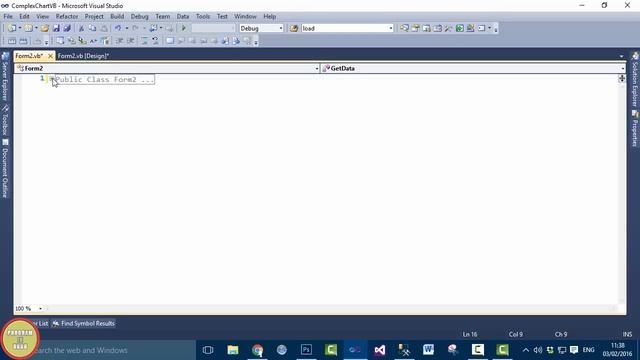The width and height of the screenshot is (640, 360).
Task: Click the Toolbox wrench toolbar icon
Action: coord(449,28)
